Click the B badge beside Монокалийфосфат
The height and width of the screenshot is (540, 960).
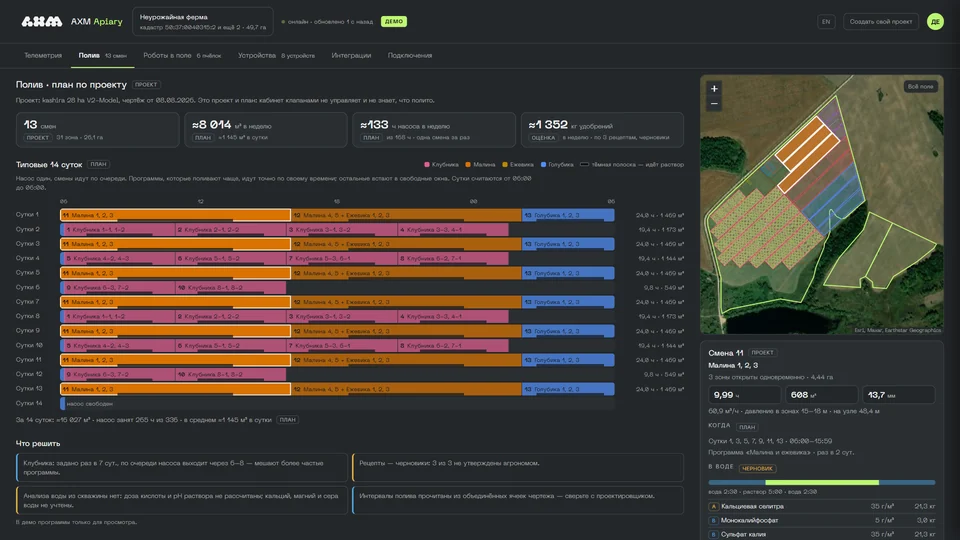click(x=713, y=520)
